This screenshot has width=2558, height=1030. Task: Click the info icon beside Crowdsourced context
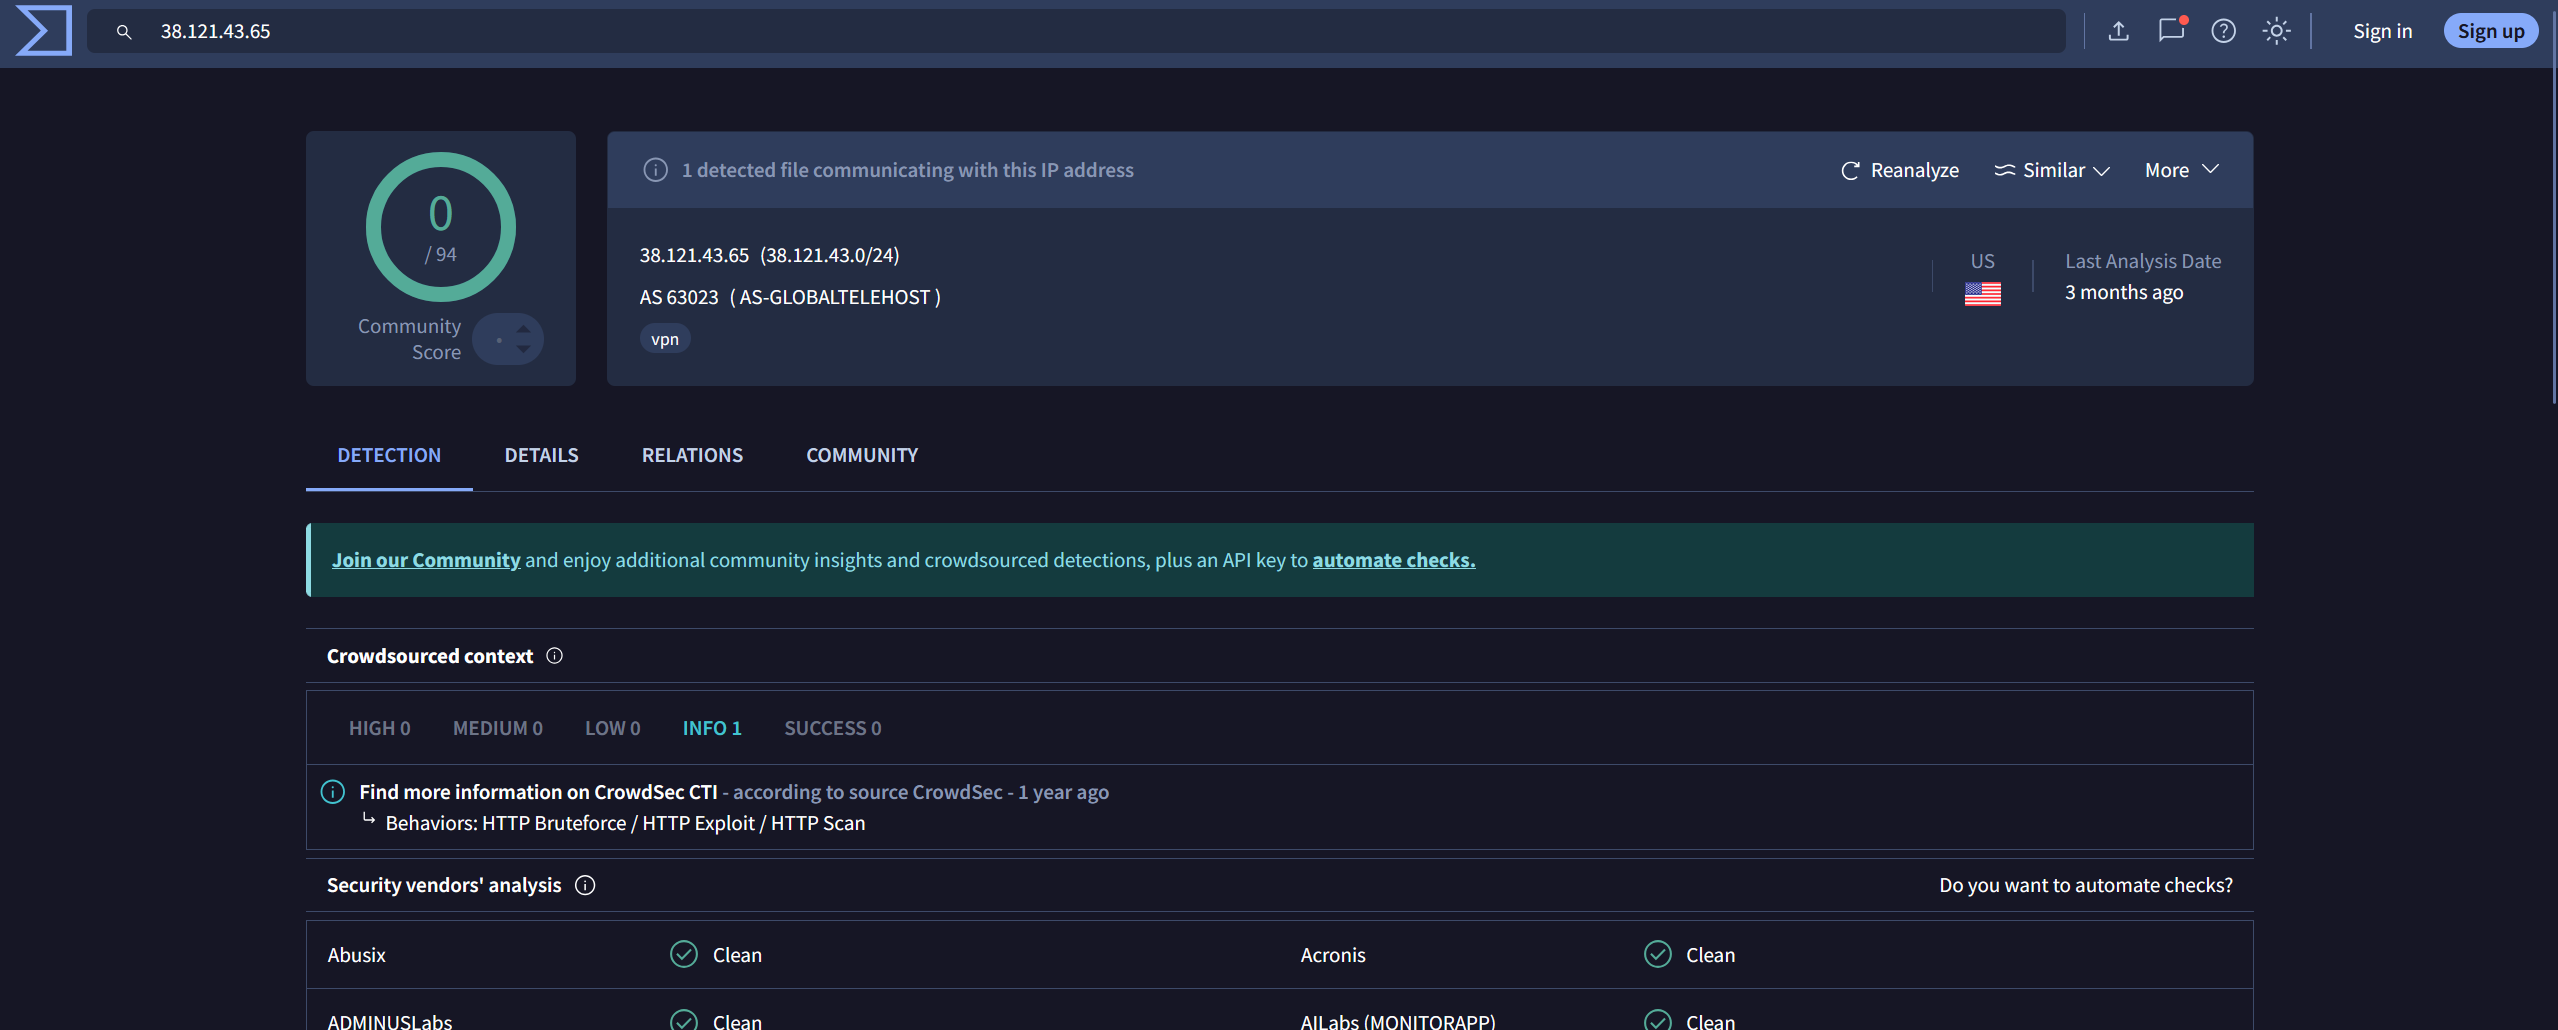(554, 656)
